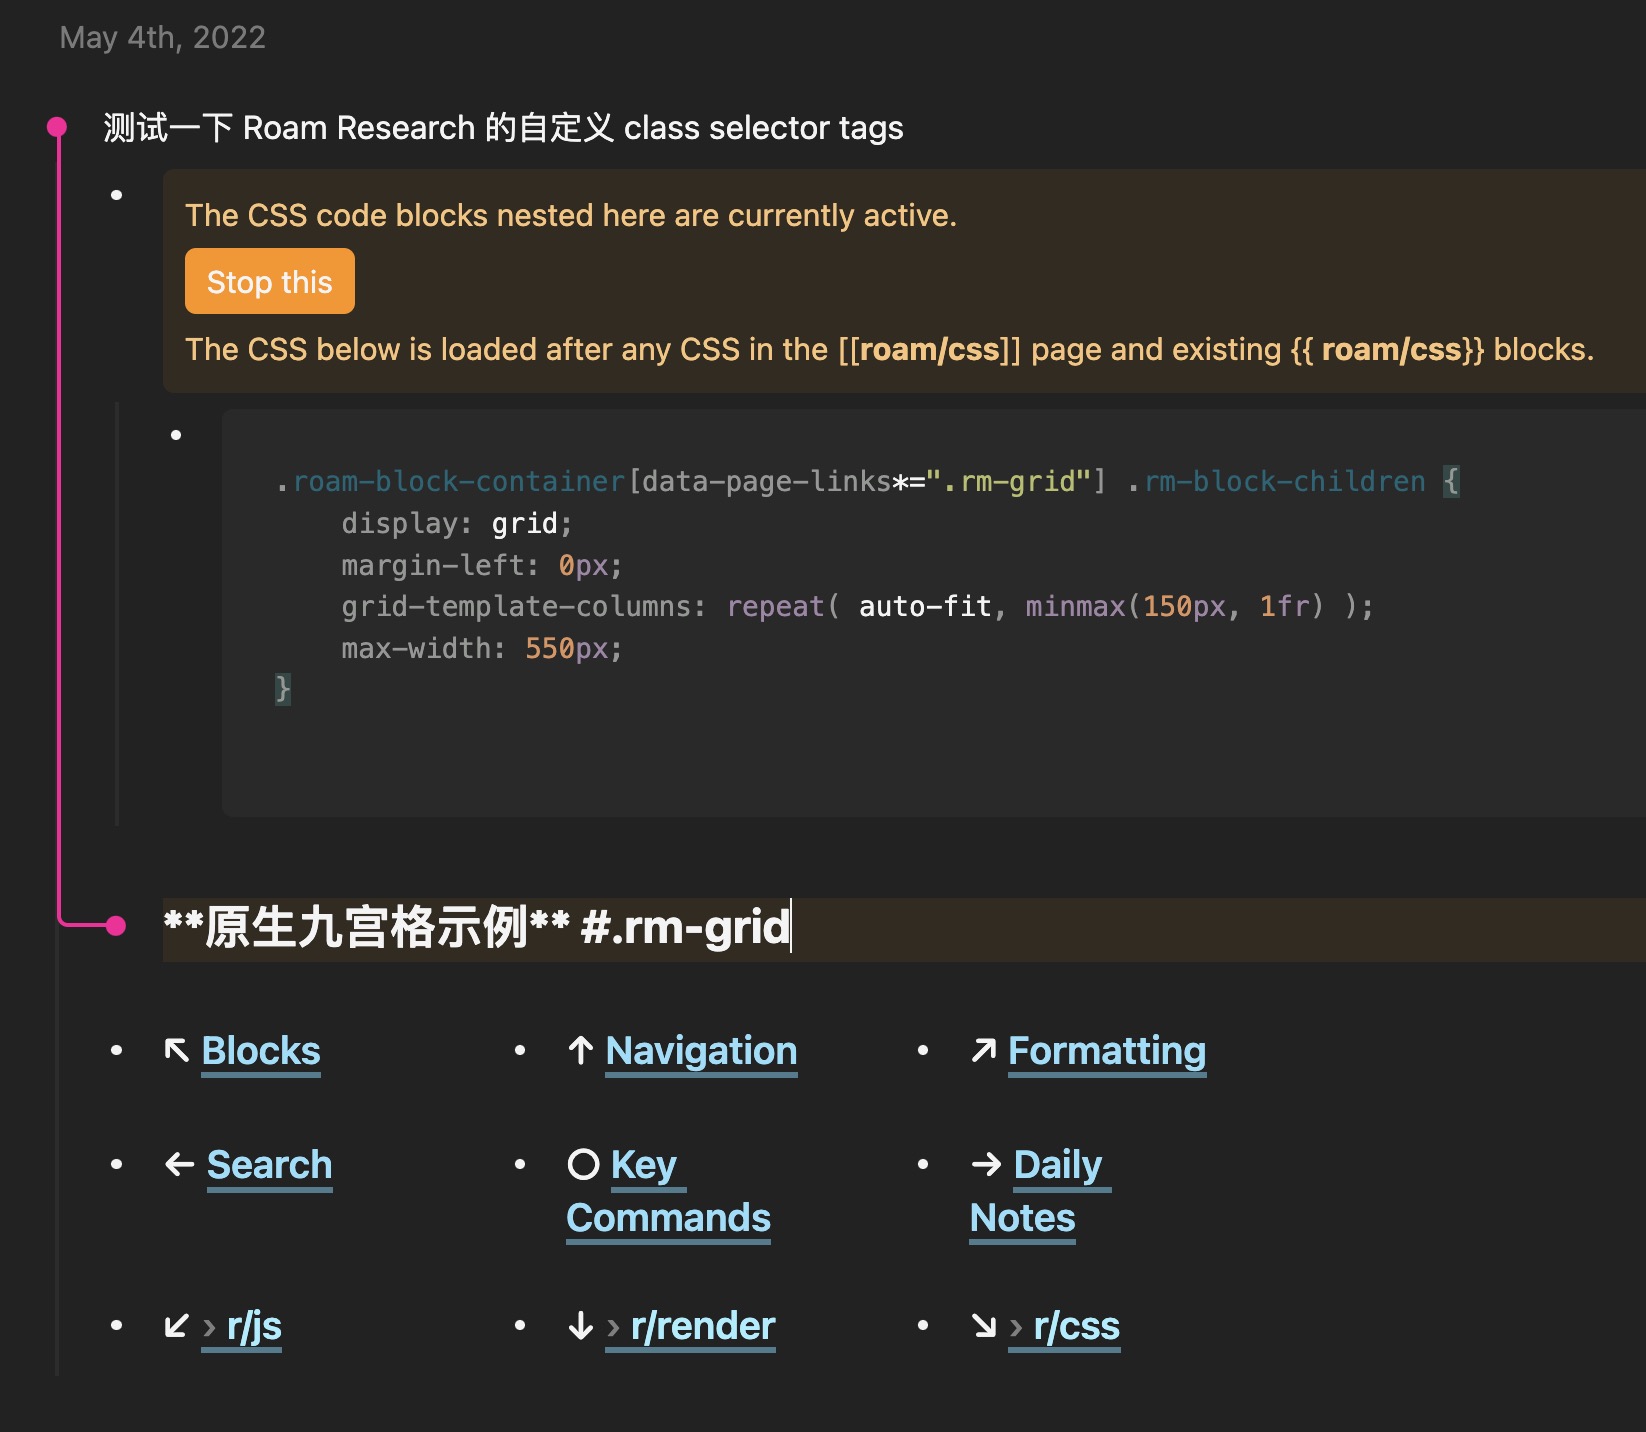Click the display: grid line in code
1646x1432 pixels.
tap(457, 523)
